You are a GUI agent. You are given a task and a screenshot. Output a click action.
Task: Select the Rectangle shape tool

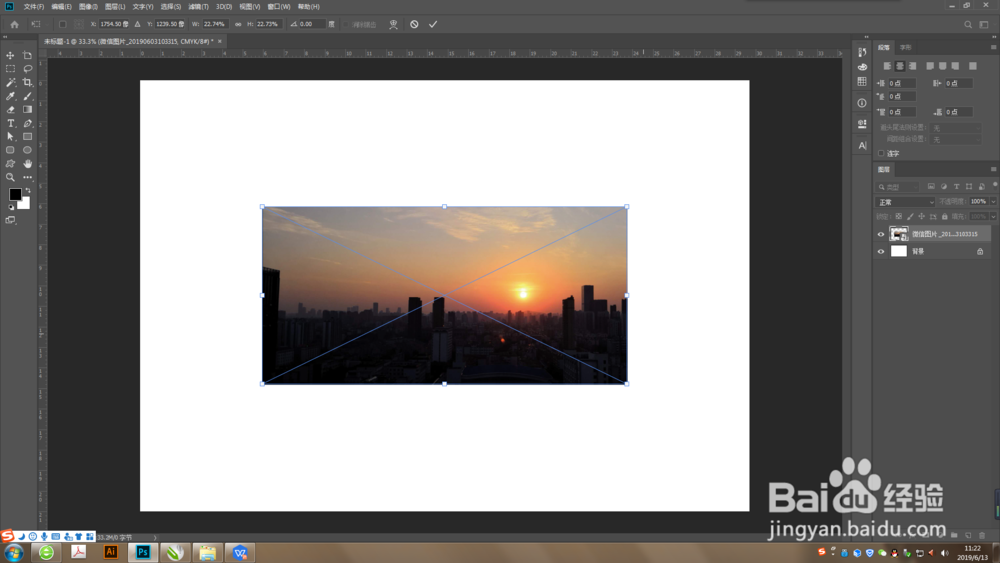click(27, 136)
